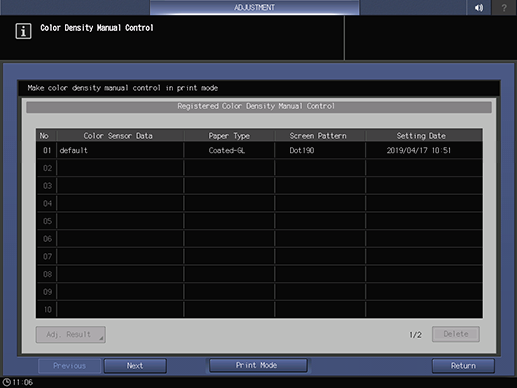517x388 pixels.
Task: Click the 'Paper Type' column header
Action: 229,136
